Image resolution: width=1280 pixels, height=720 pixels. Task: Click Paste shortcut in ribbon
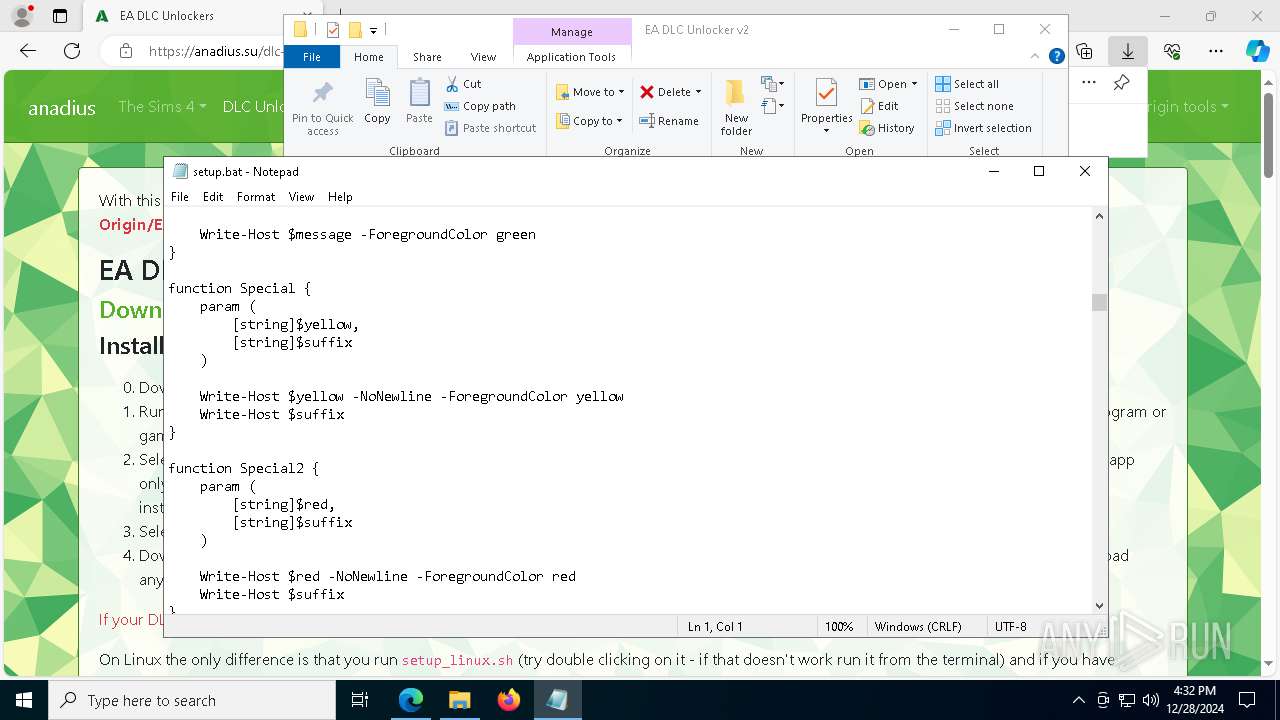(x=490, y=128)
